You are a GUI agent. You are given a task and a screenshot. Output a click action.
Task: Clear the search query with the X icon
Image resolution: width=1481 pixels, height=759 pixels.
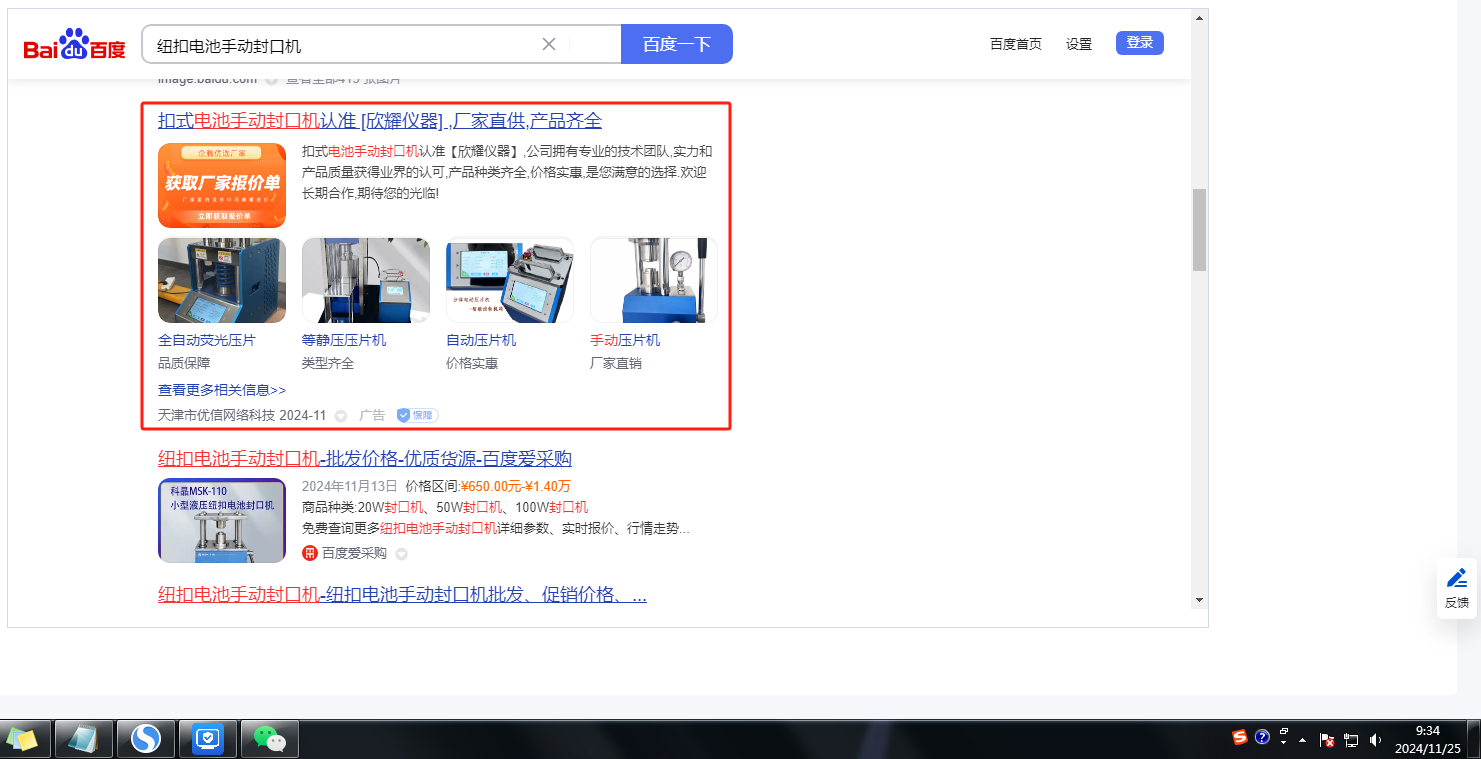click(549, 44)
